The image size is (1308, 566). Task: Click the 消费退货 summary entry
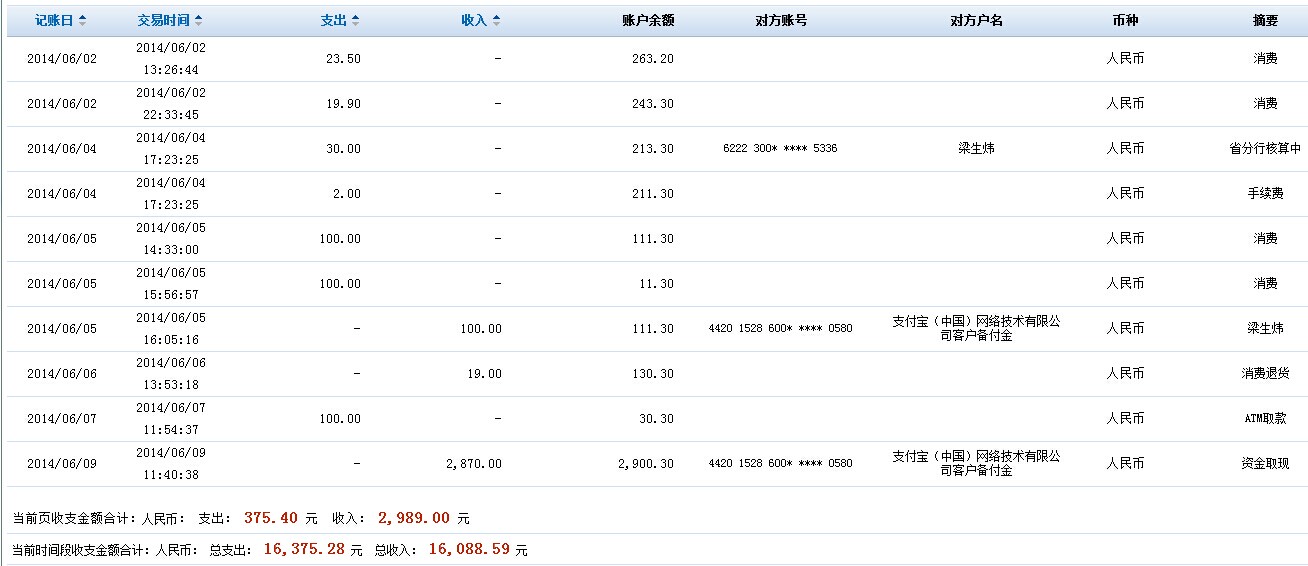coord(1265,374)
